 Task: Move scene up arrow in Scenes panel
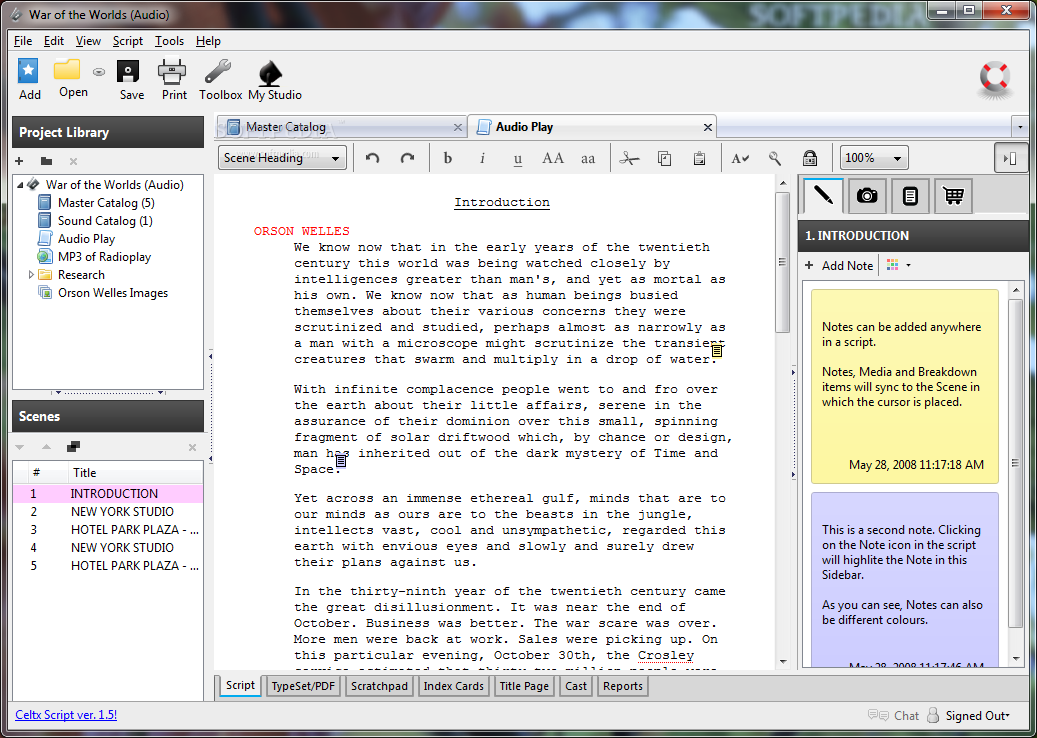(x=46, y=447)
